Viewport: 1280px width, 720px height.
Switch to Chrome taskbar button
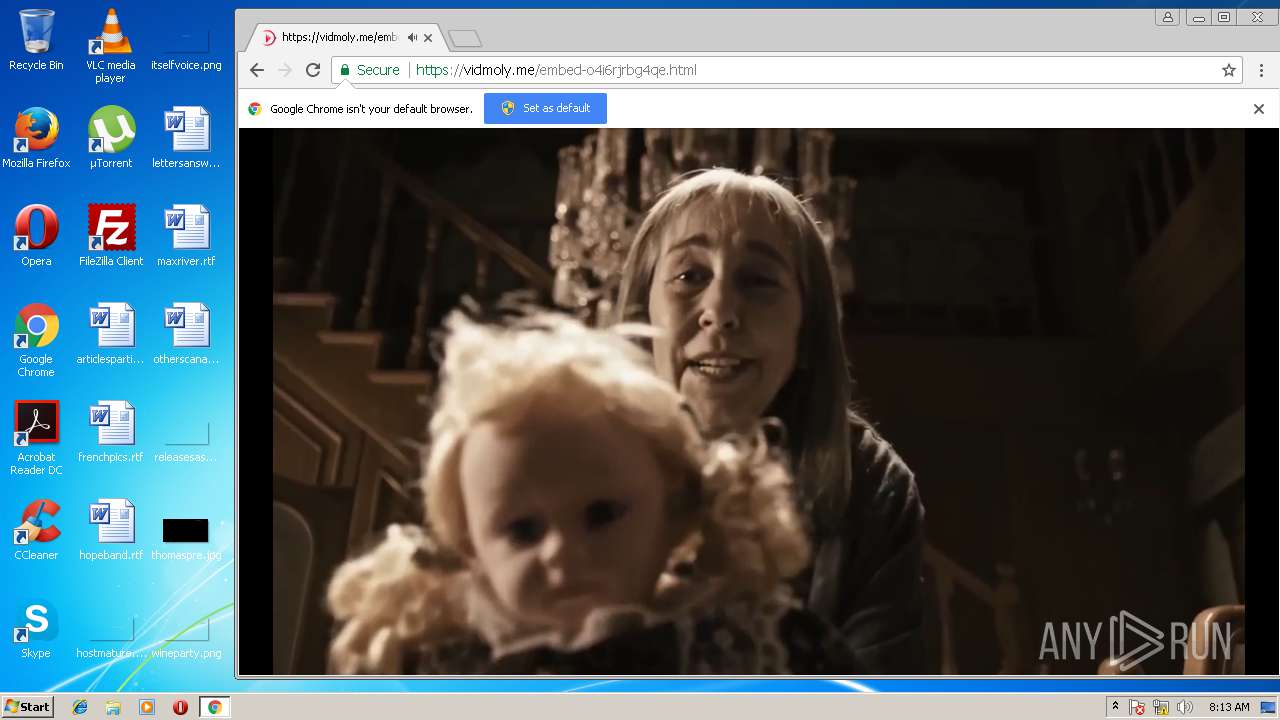214,707
